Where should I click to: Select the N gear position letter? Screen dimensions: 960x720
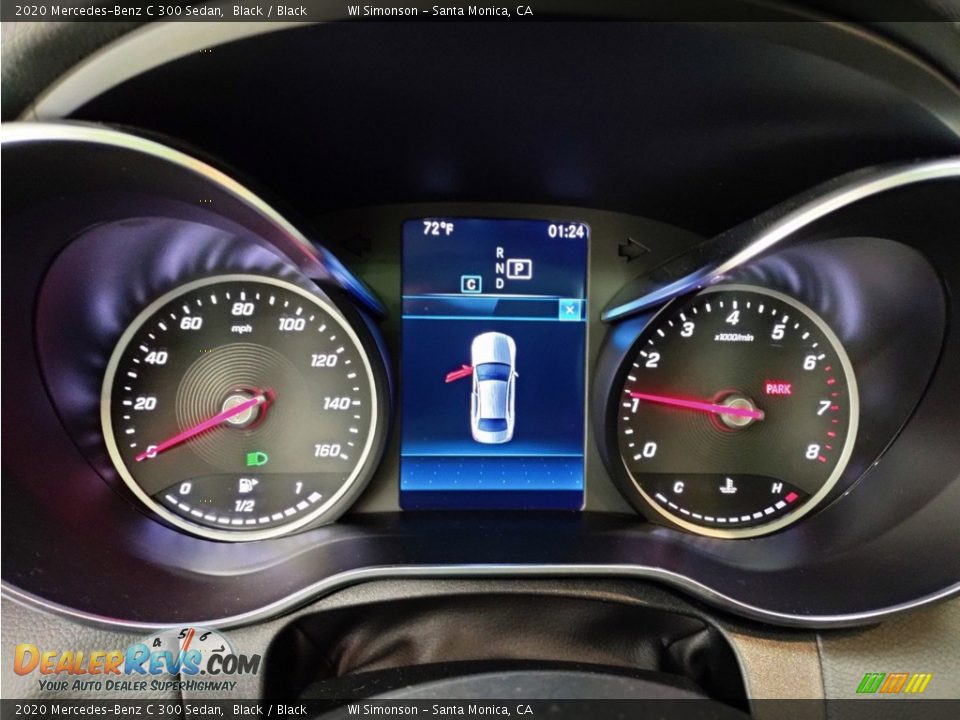[x=498, y=267]
